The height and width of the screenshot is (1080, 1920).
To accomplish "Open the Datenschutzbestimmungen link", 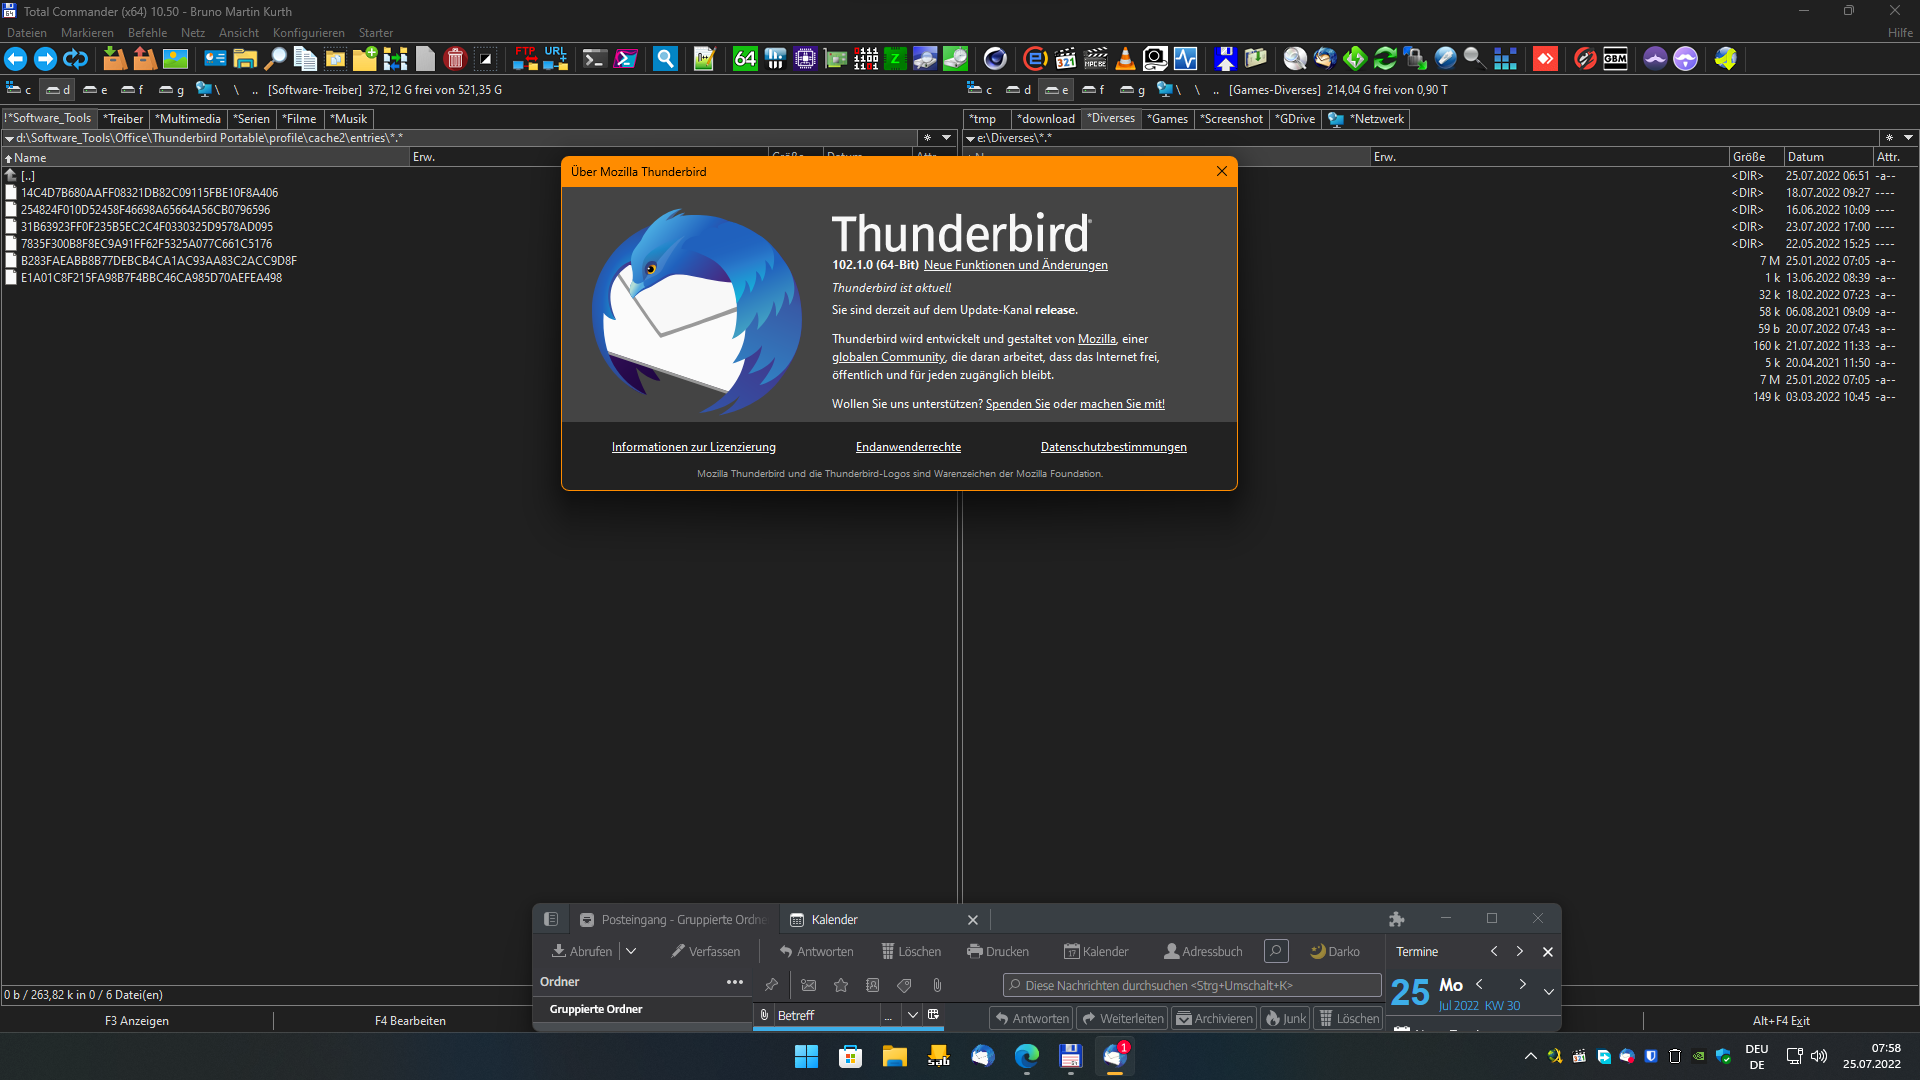I will 1113,447.
